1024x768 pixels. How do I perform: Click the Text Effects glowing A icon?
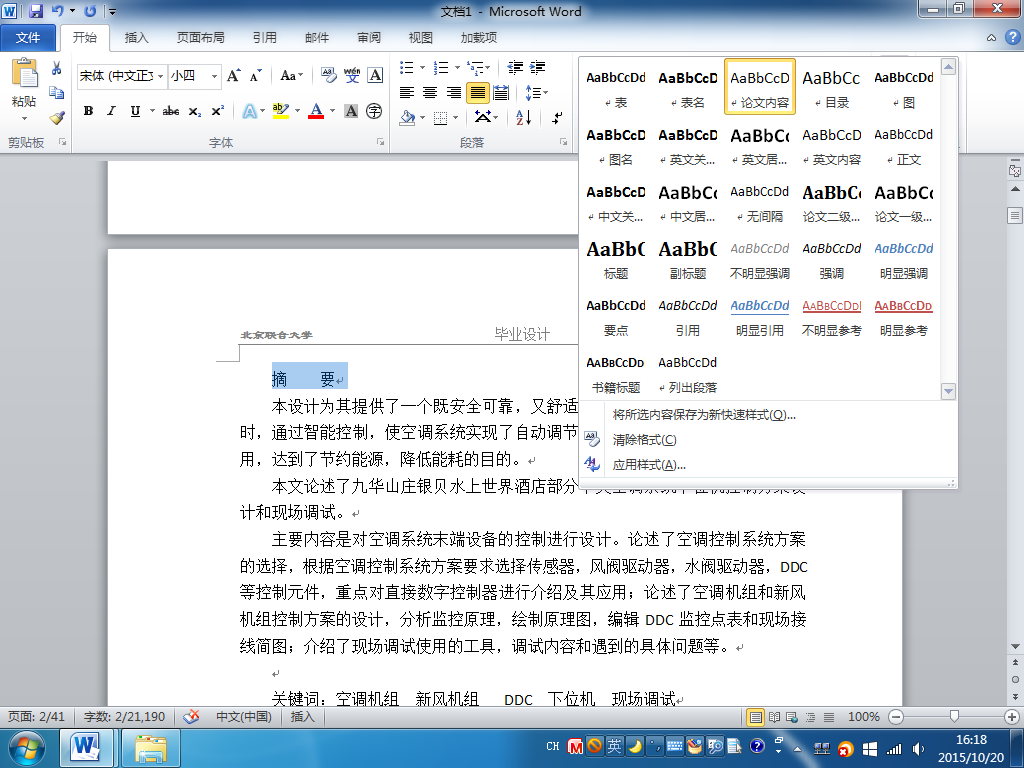(249, 111)
